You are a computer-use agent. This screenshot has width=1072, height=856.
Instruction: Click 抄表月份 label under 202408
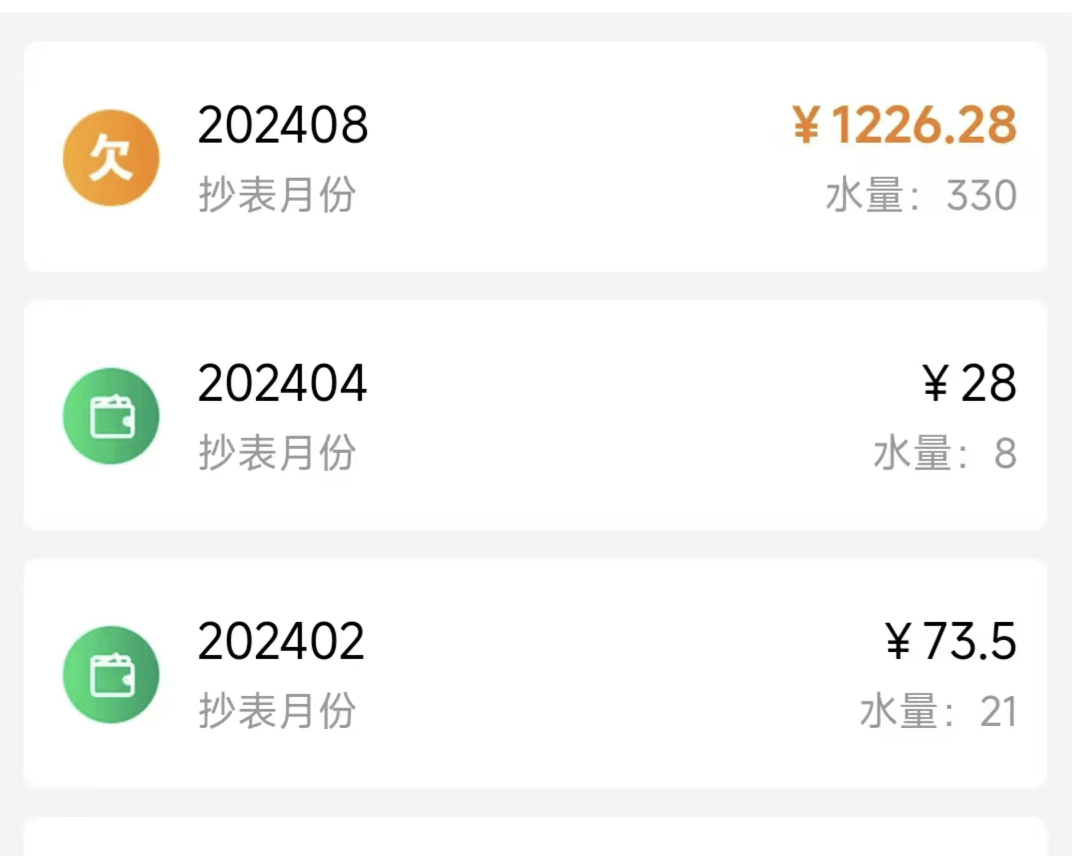click(x=277, y=194)
